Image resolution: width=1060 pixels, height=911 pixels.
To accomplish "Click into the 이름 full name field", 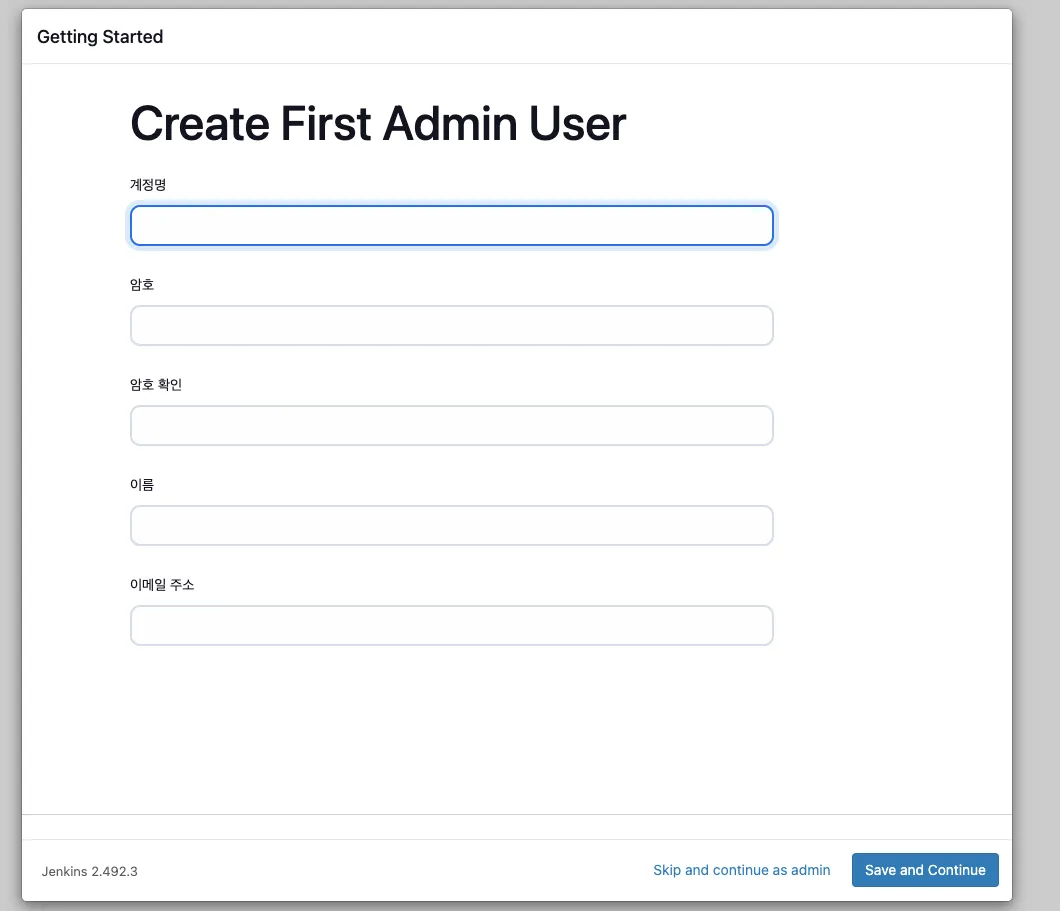I will pos(452,526).
